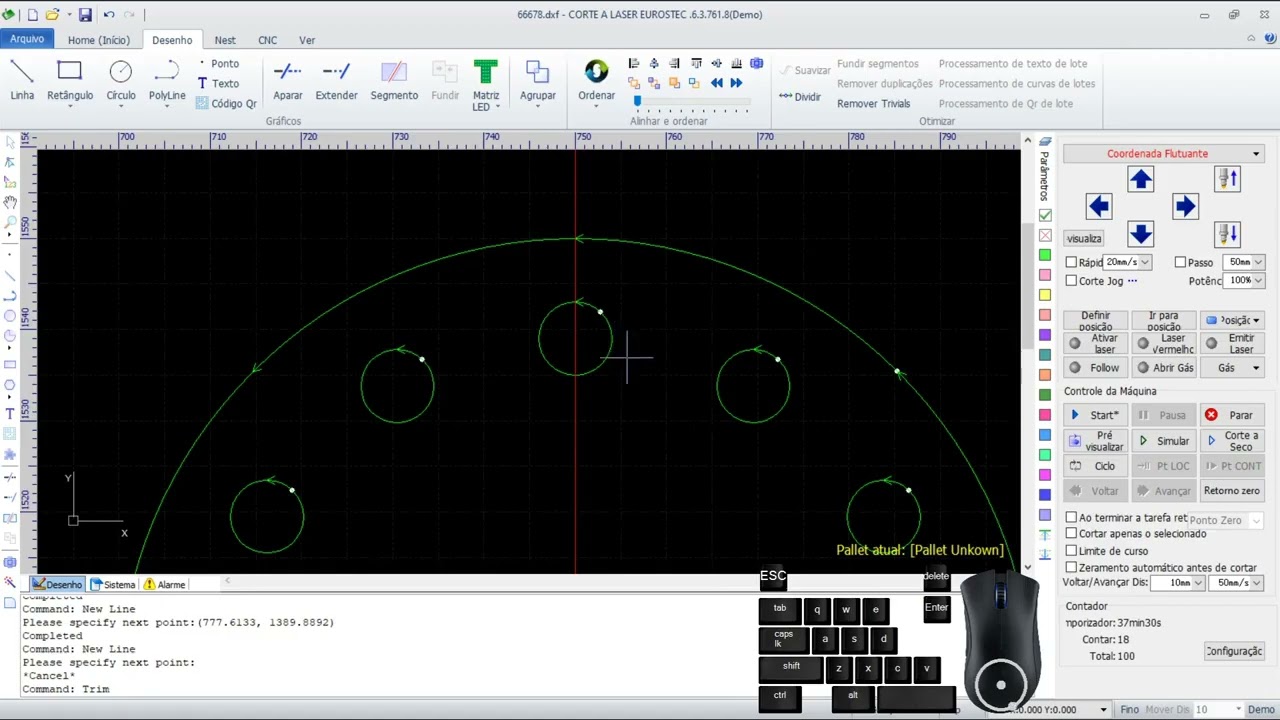
Task: Open the Potência 100% dropdown
Action: pos(1258,281)
